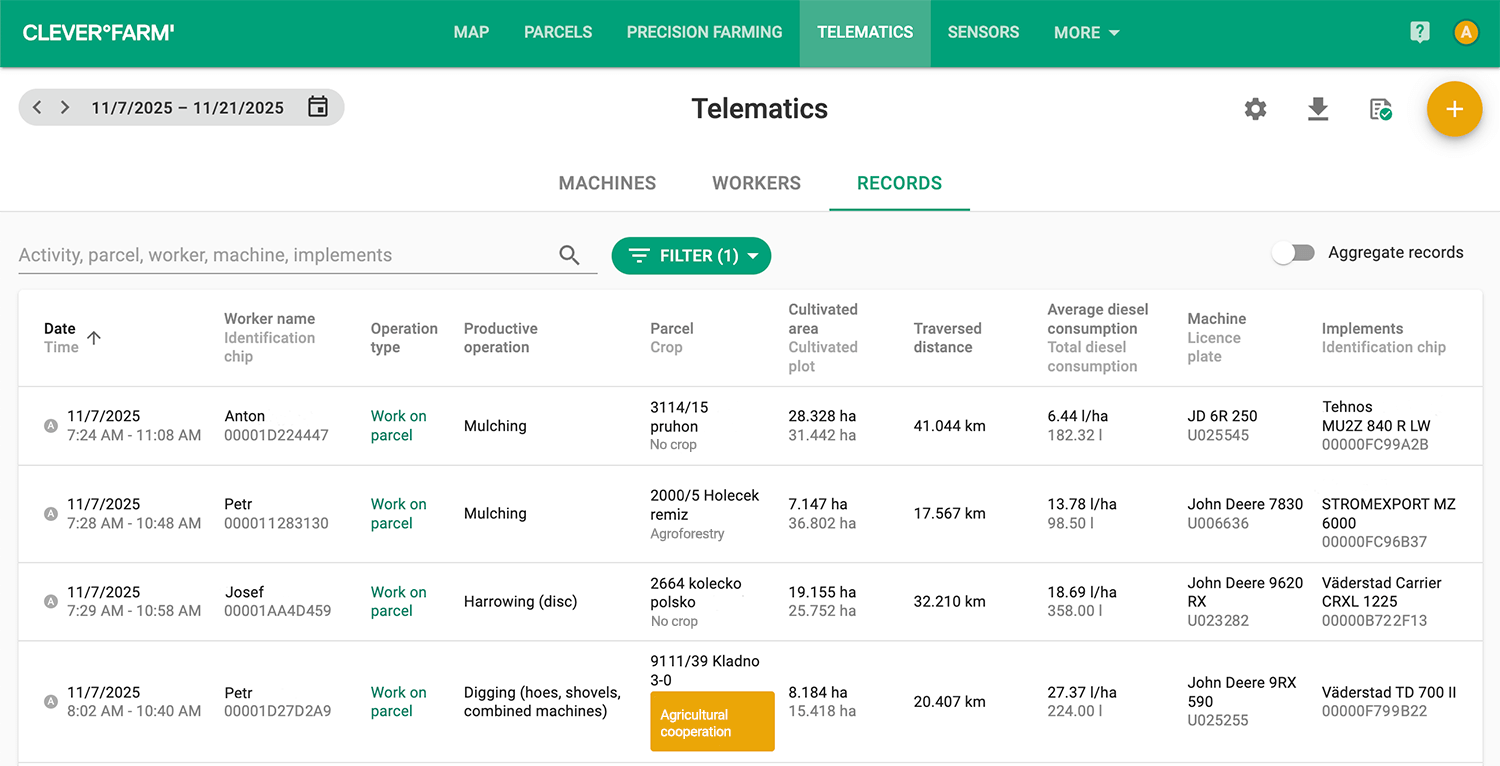Image resolution: width=1500 pixels, height=766 pixels.
Task: Click the CleverFarm logo
Action: tap(99, 33)
